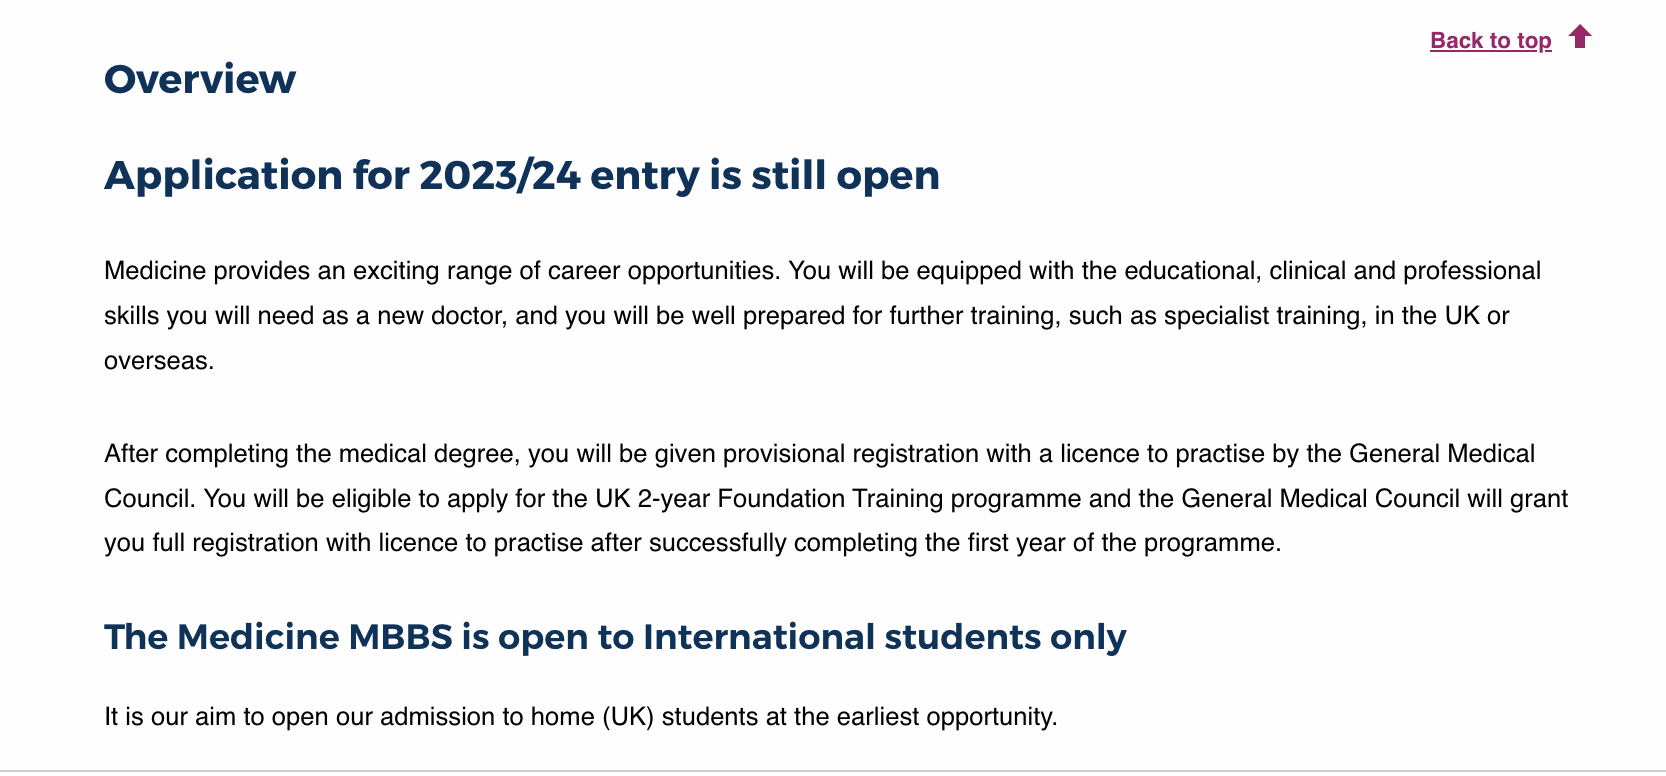1666x776 pixels.
Task: Click the Application for 2023/24 entry heading
Action: tap(521, 175)
